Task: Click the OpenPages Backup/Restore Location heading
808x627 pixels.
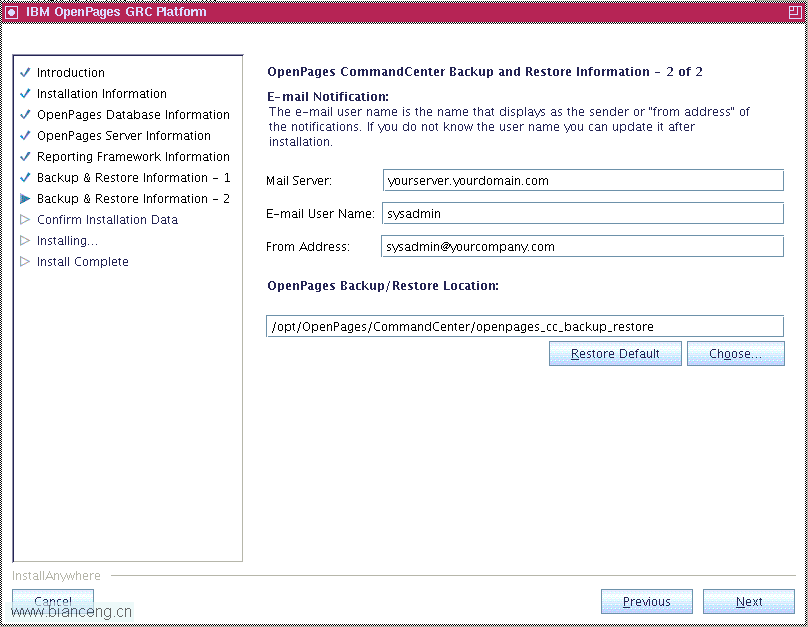Action: [383, 285]
